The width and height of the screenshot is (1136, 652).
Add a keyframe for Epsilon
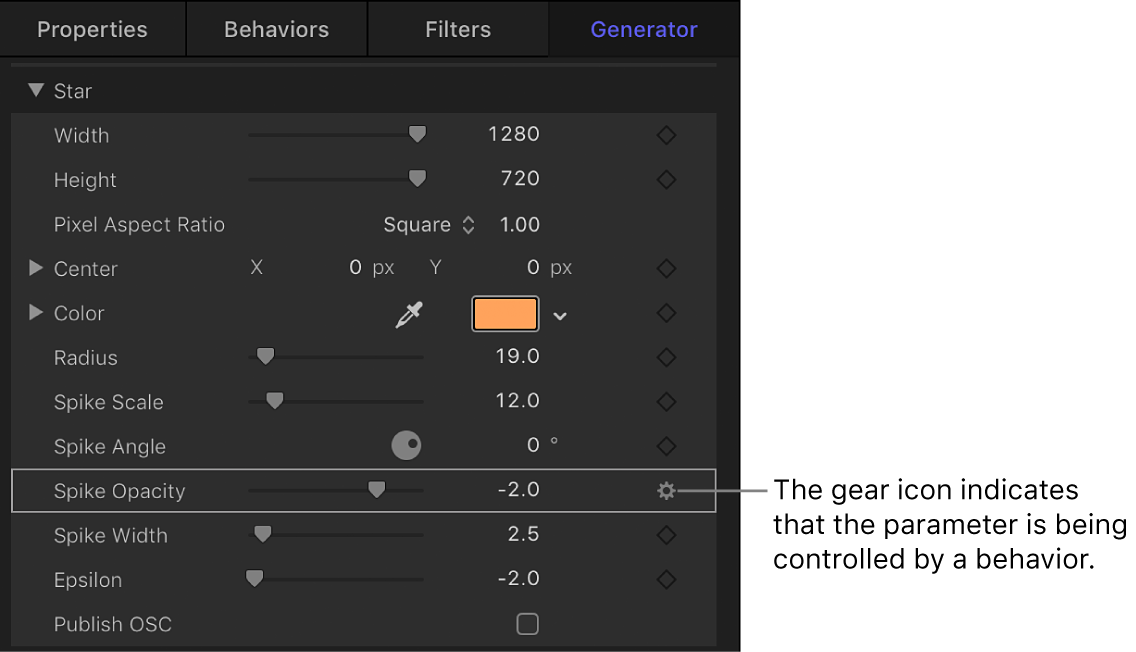(x=666, y=578)
